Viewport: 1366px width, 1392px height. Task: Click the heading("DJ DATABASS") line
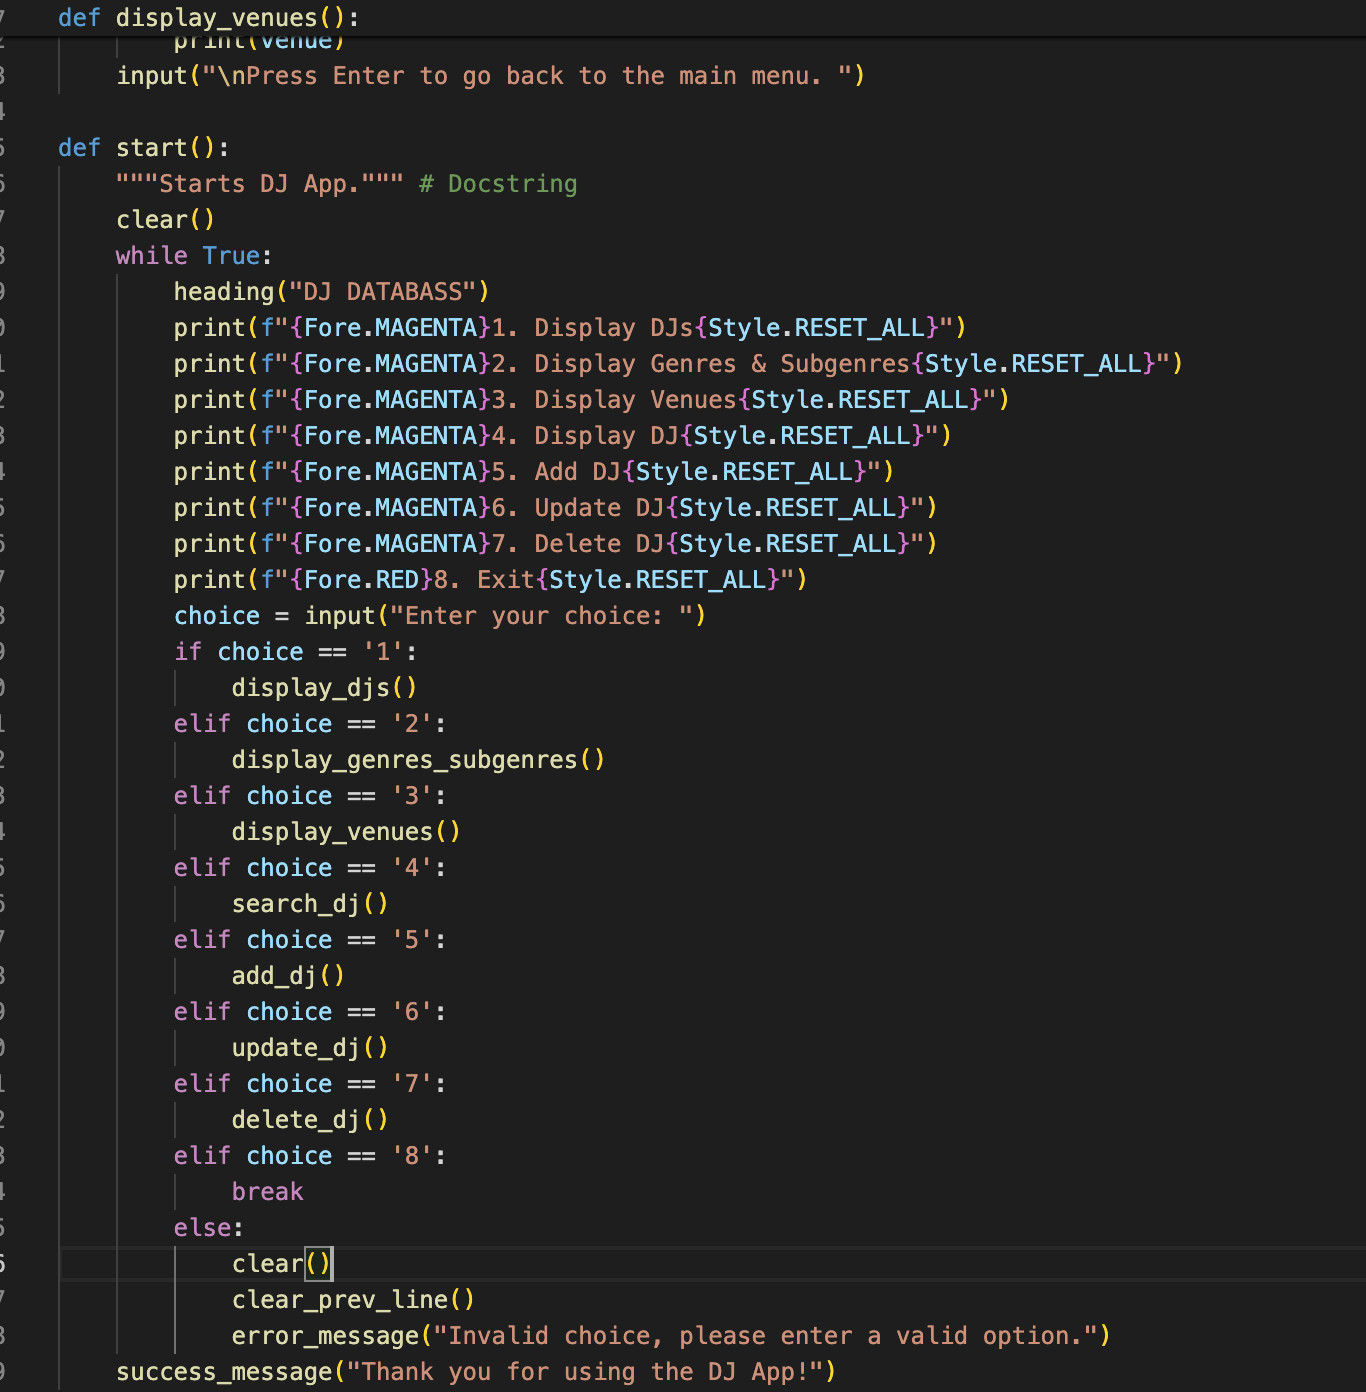332,292
